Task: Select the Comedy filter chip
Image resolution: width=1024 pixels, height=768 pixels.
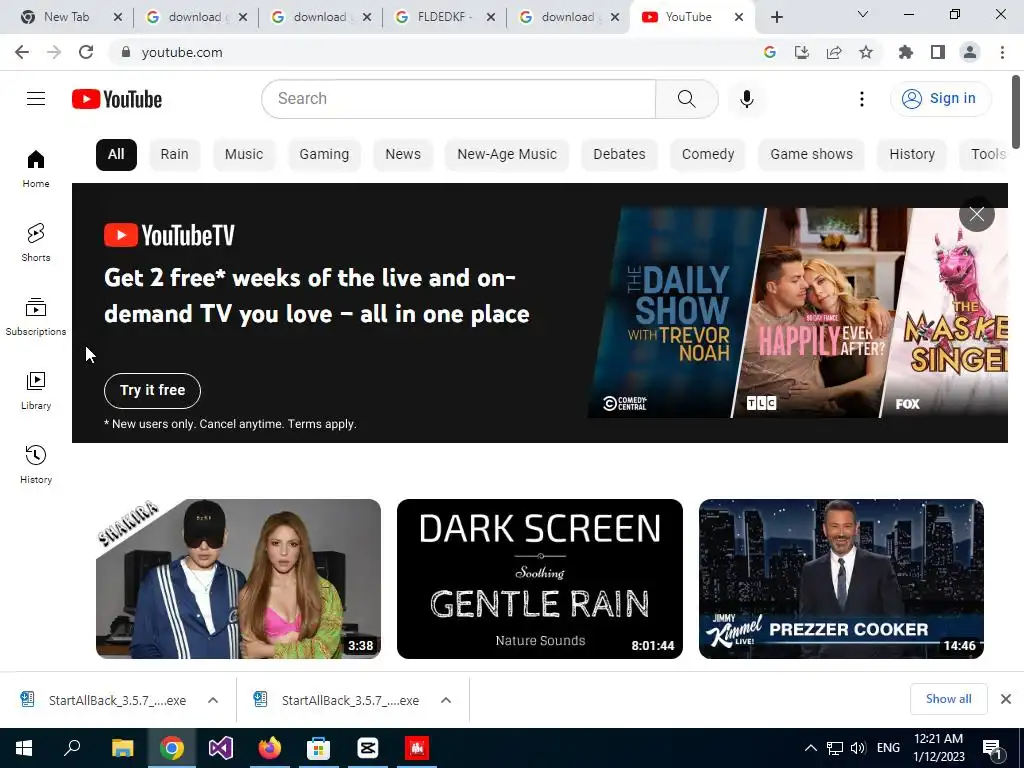Action: pos(708,155)
